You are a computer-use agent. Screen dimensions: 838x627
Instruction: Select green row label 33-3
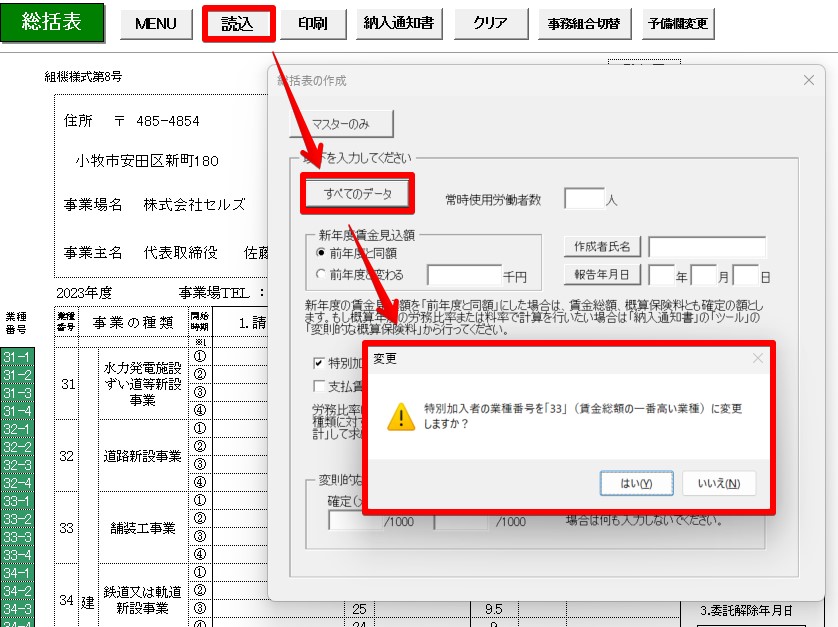click(17, 537)
